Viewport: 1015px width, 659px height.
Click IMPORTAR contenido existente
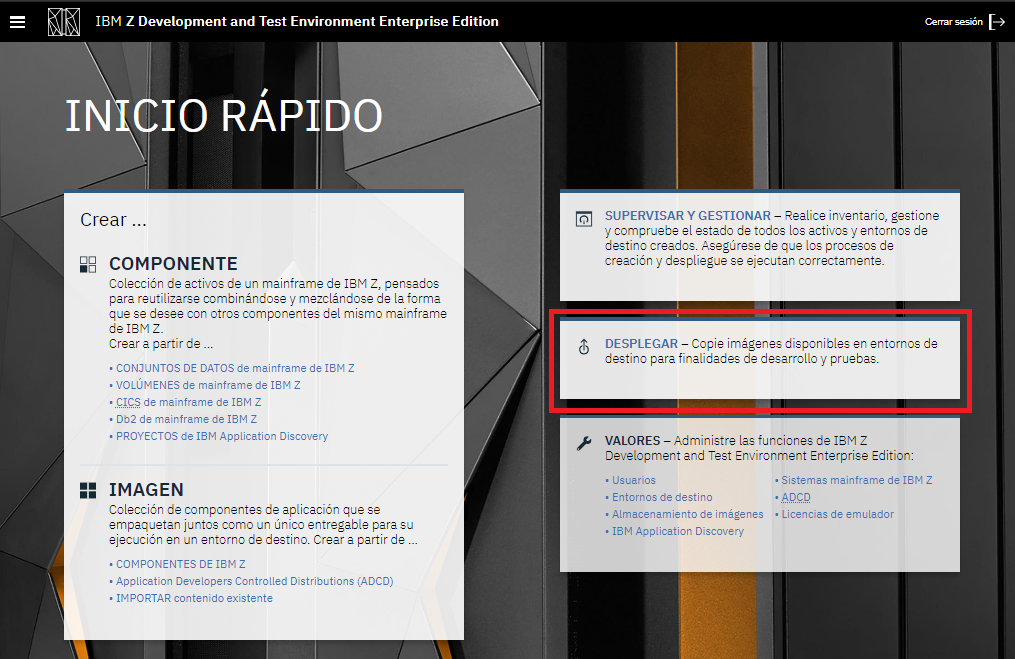[x=194, y=598]
